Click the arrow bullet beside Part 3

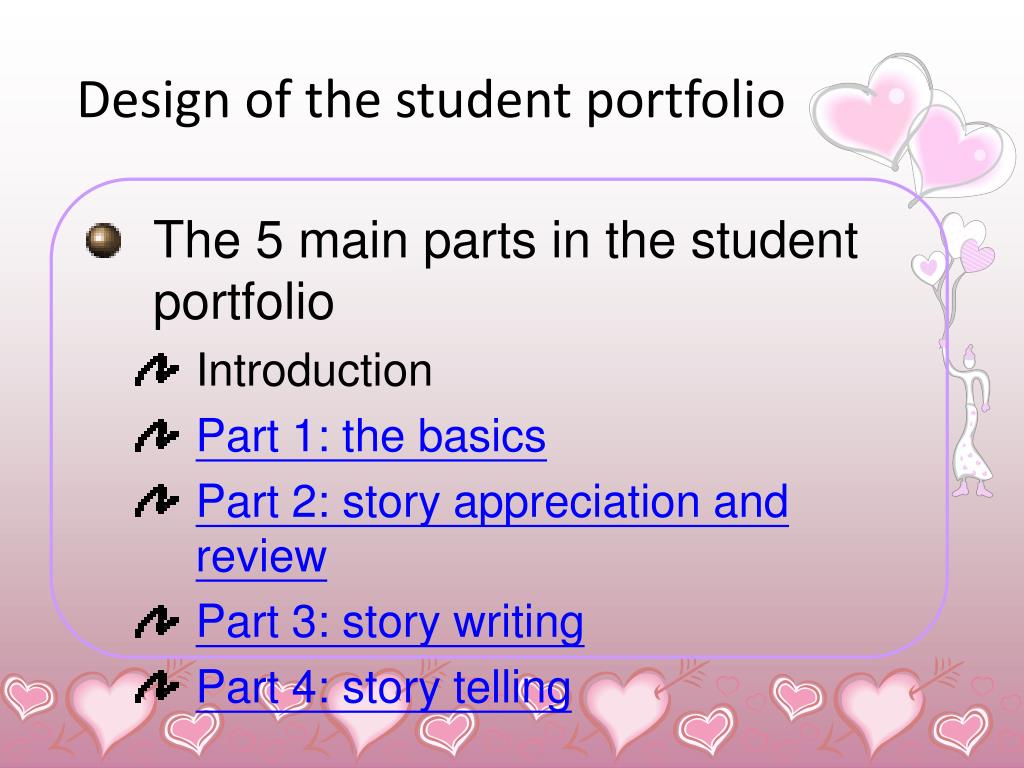click(x=156, y=621)
